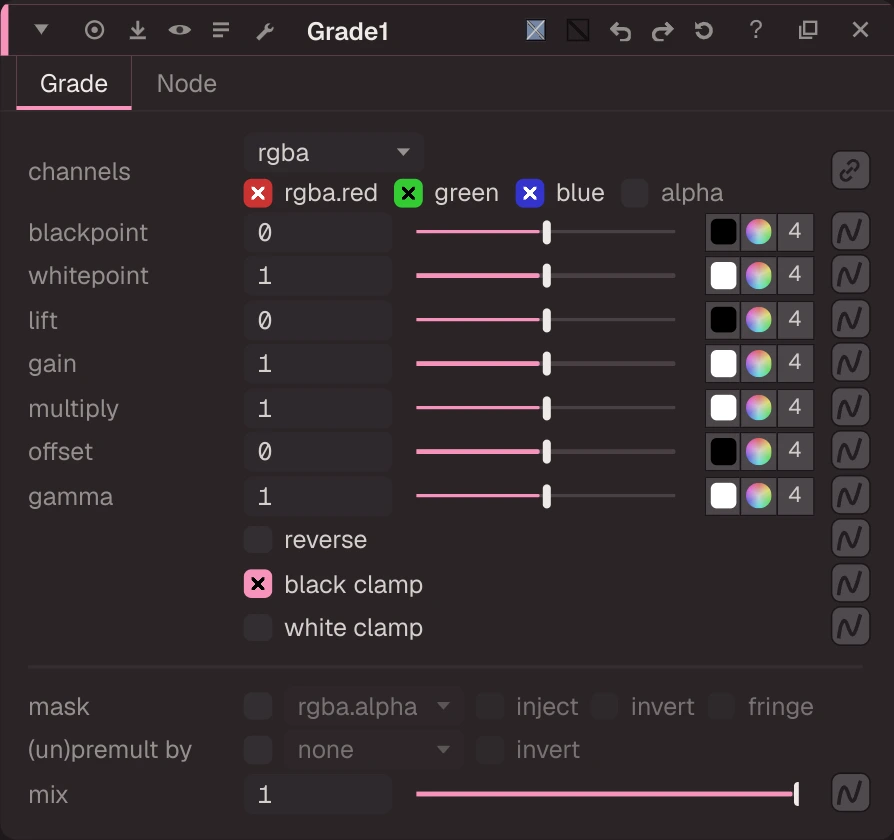Click the download arrow icon in the header

pos(137,30)
